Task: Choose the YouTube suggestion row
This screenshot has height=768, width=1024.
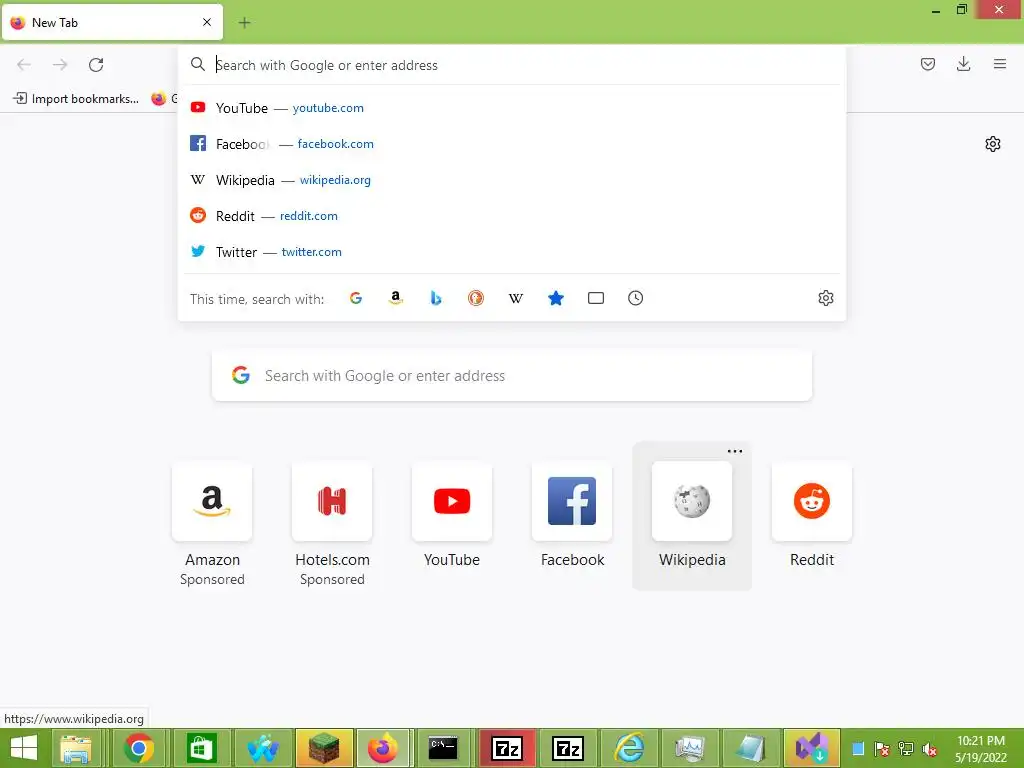Action: click(512, 108)
